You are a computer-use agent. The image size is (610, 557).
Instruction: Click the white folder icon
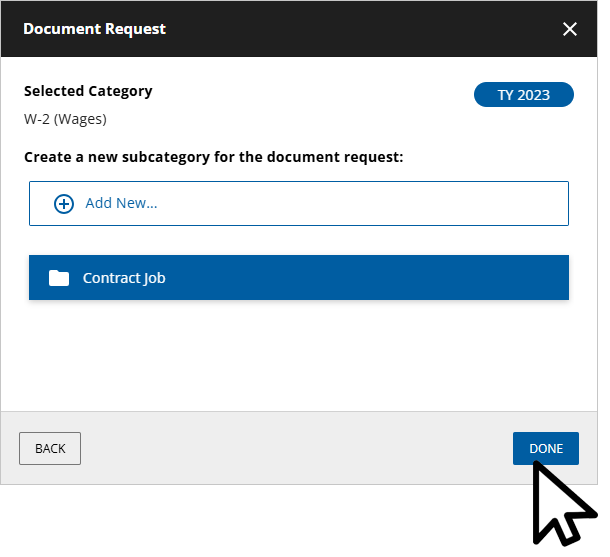click(x=59, y=278)
